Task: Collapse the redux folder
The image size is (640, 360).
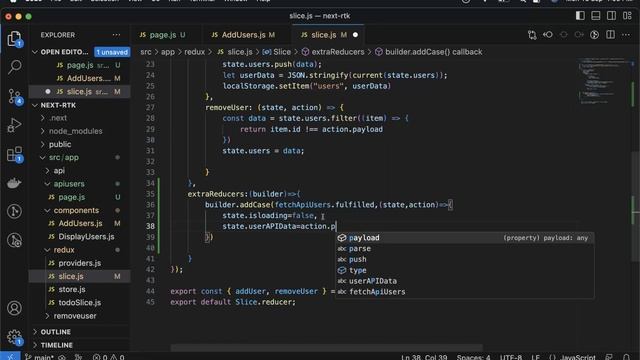Action: point(64,250)
